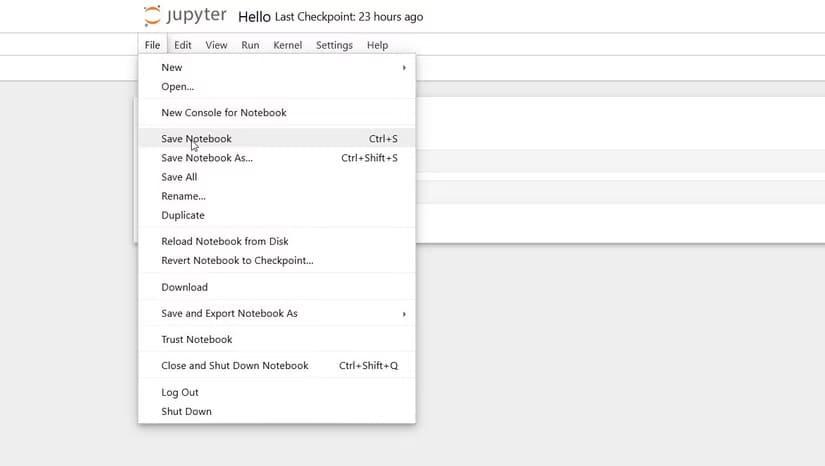
Task: Expand the New submenu arrow
Action: click(404, 68)
